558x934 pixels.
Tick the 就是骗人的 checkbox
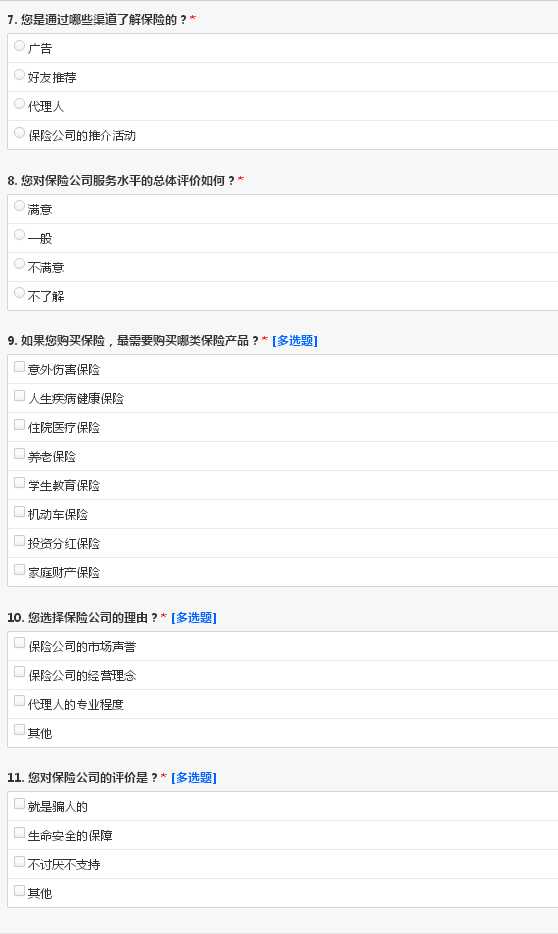[20, 804]
